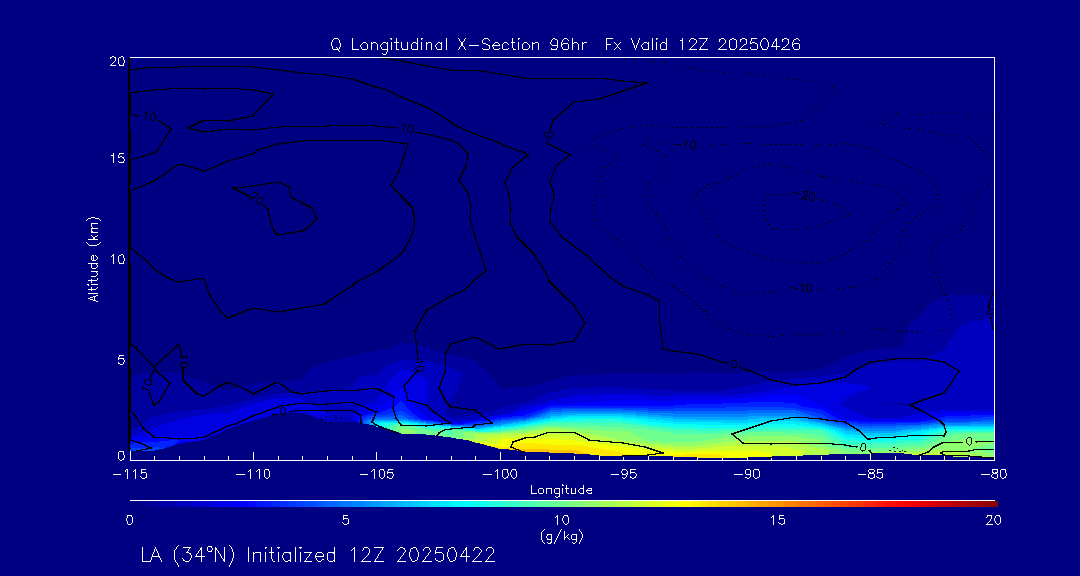Click longitude tick label "-90"

(x=747, y=474)
